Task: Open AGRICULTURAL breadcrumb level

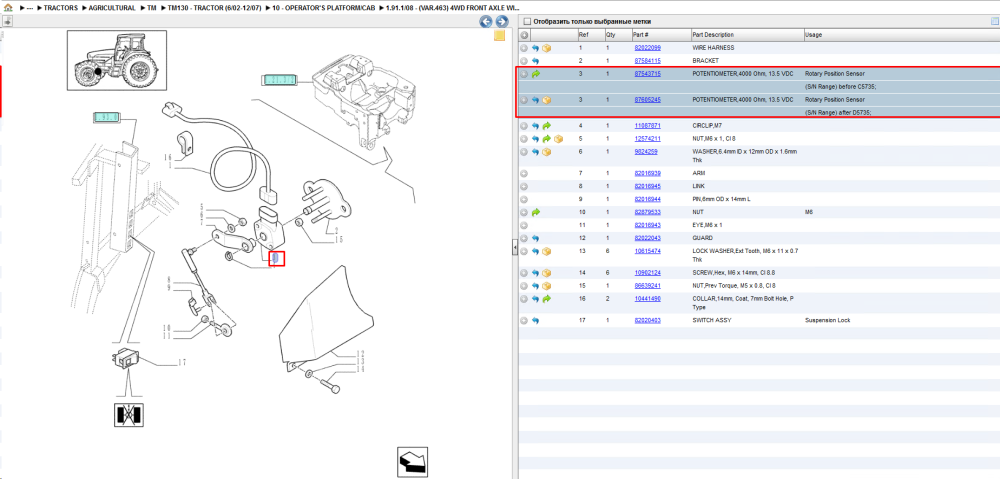Action: 112,8
